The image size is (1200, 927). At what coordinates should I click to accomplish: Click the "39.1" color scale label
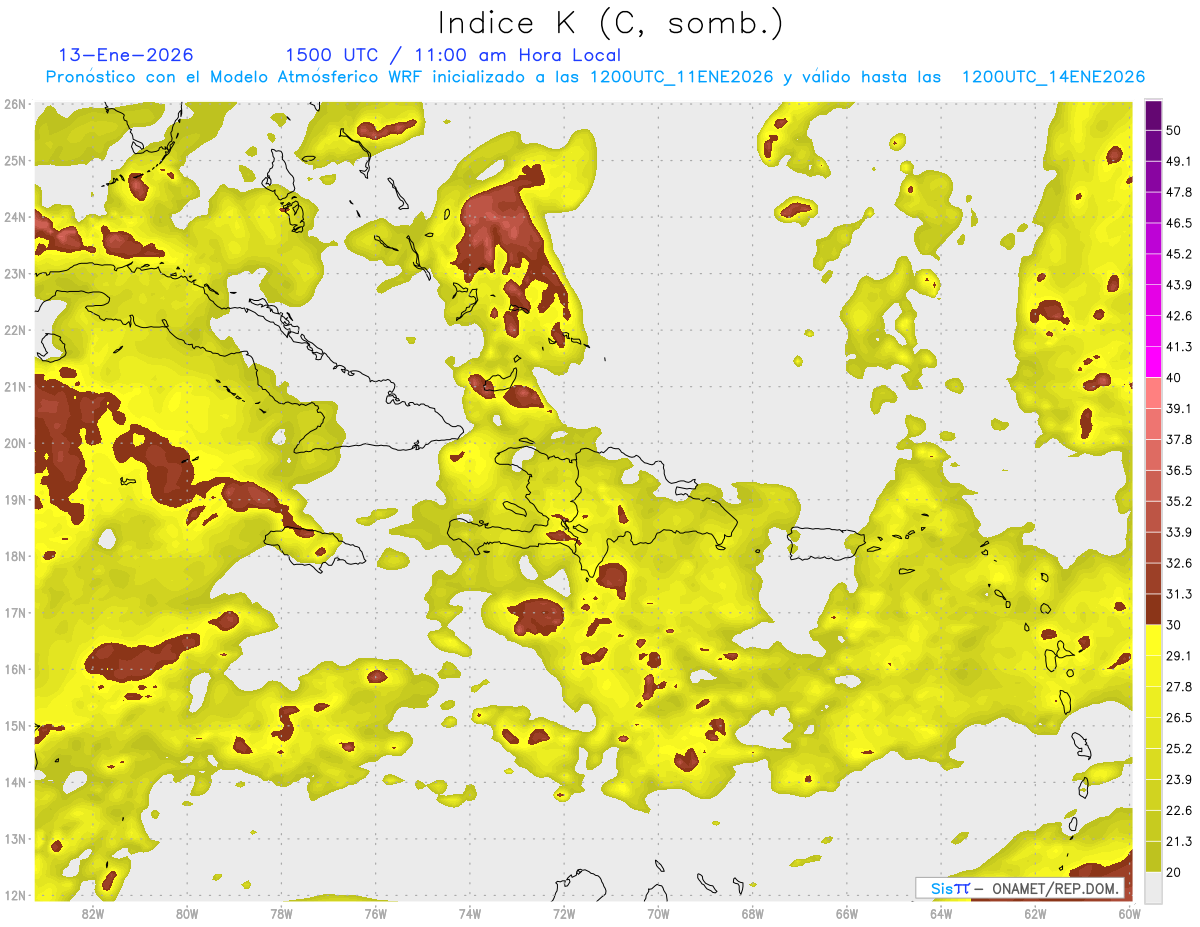1179,409
